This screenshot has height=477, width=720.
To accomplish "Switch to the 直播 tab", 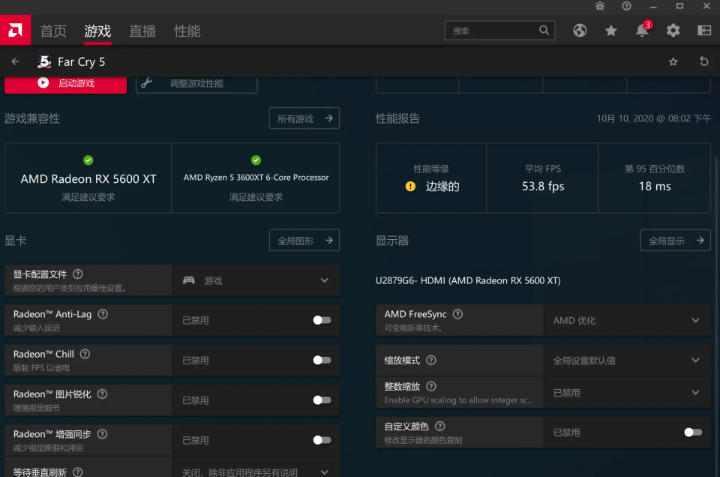I will (x=142, y=31).
